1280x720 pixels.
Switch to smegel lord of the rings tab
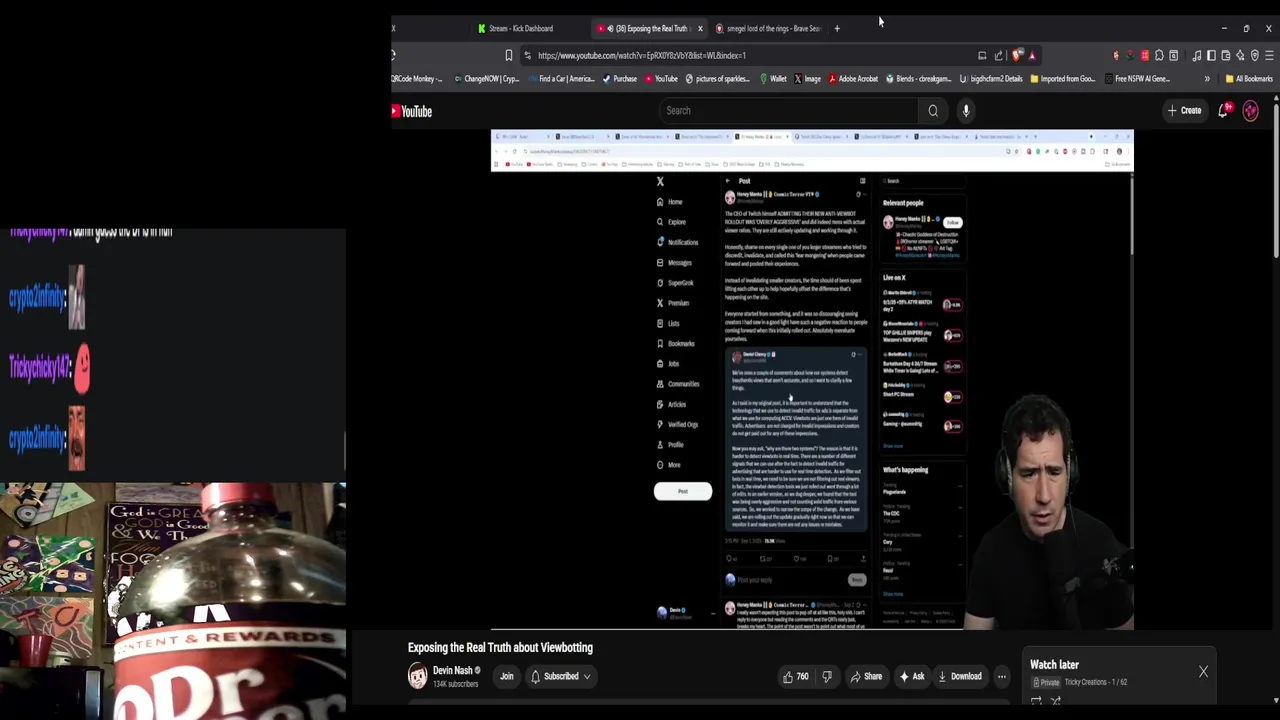click(768, 28)
